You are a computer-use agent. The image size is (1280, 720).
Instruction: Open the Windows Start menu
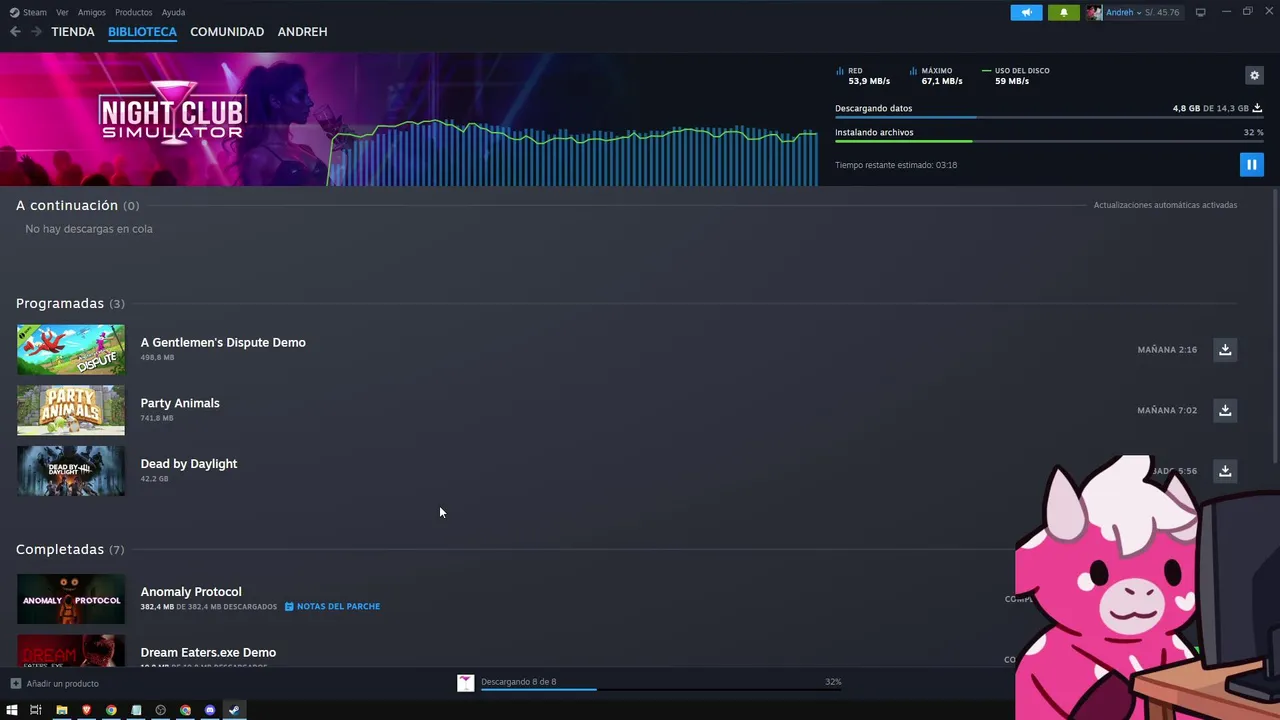tap(12, 710)
